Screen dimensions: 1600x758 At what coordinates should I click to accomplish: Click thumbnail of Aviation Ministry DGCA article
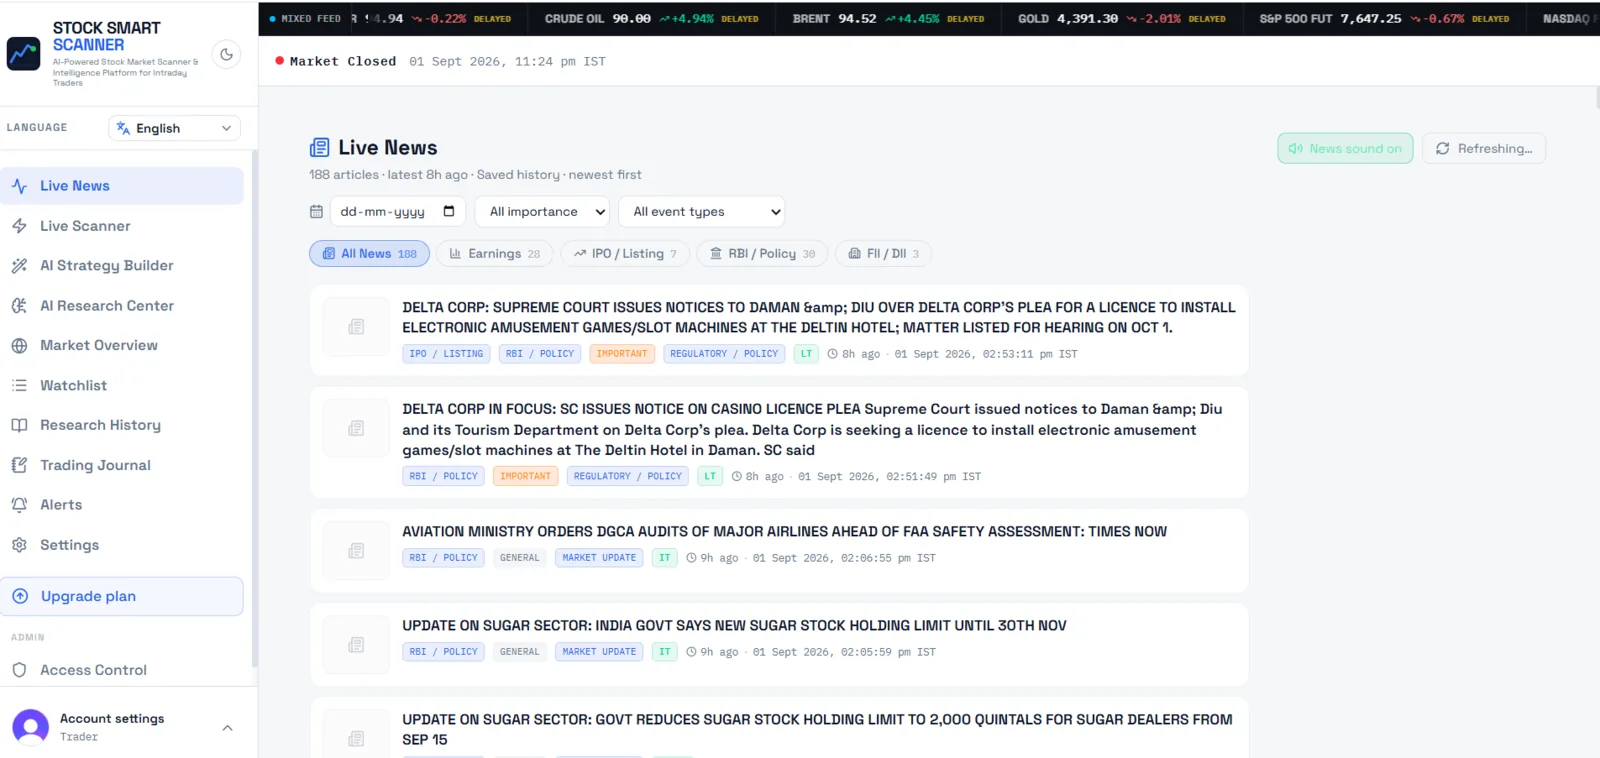356,551
